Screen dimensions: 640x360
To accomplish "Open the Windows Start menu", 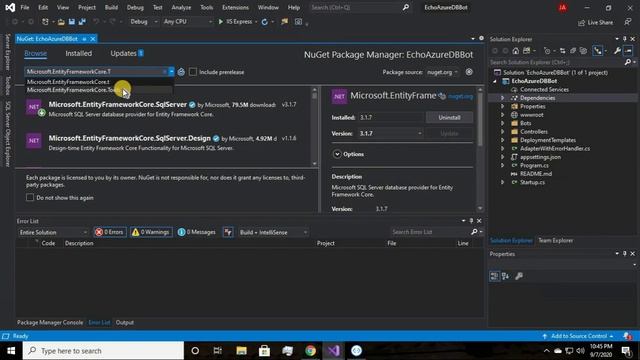I will tap(11, 351).
